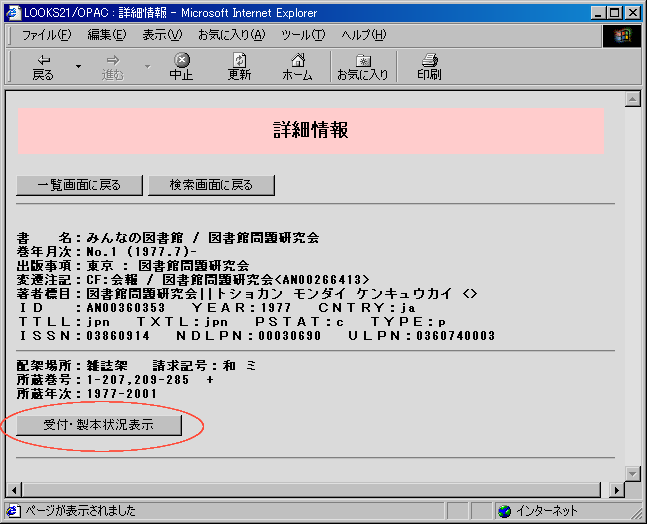
Task: Open the 表示(V) menu
Action: coord(162,35)
